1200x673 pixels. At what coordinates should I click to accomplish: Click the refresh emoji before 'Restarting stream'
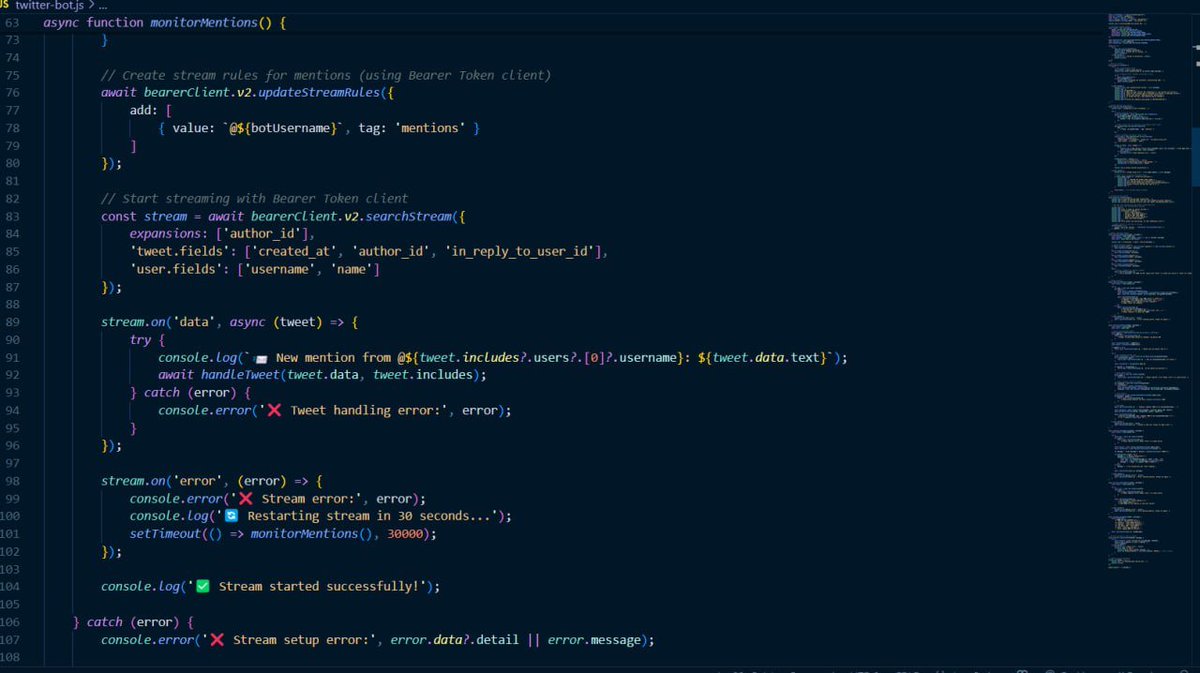coord(231,516)
